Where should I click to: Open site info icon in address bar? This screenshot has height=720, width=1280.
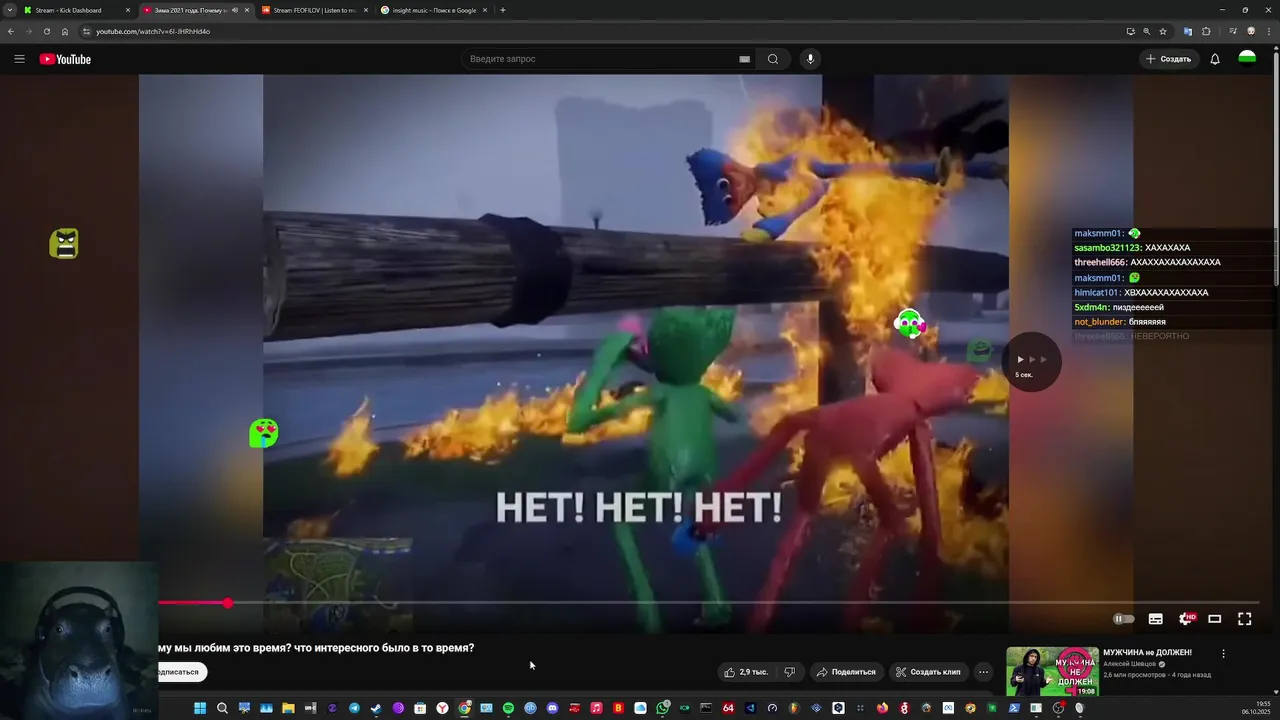86,31
